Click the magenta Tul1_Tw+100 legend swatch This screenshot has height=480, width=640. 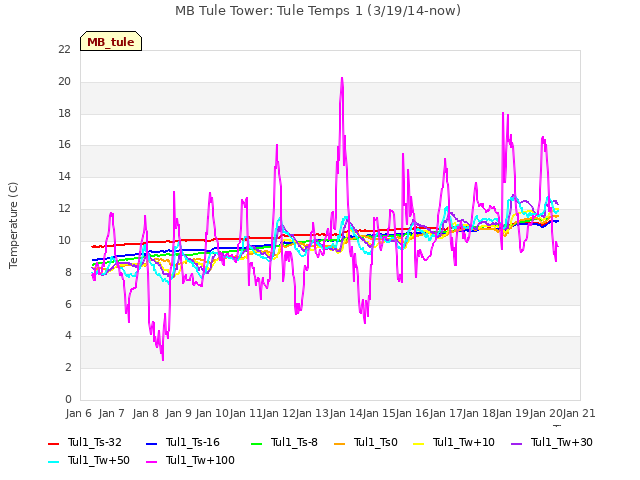[x=151, y=461]
